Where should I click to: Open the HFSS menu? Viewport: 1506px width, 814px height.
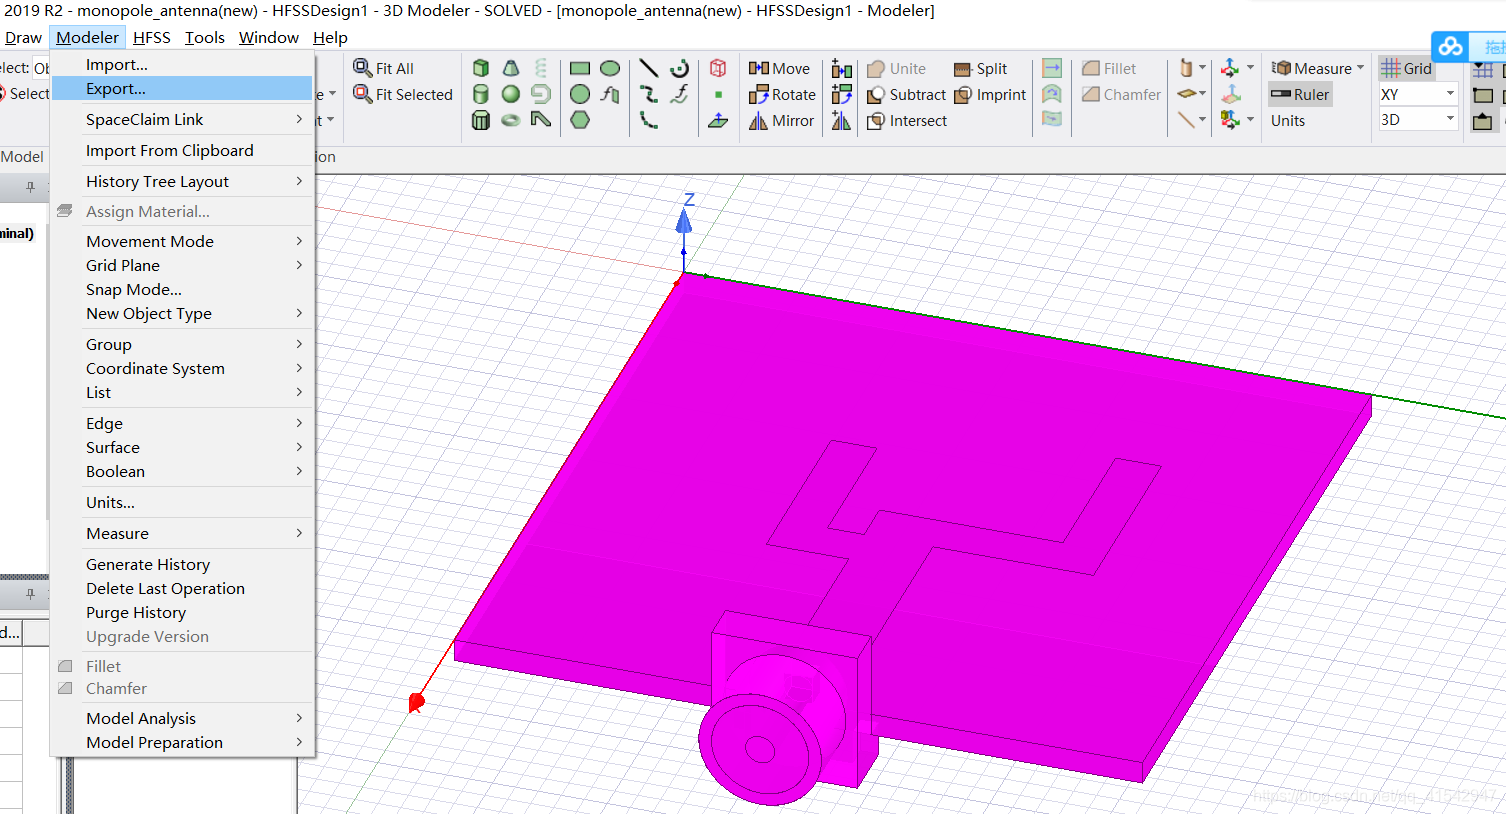coord(152,37)
